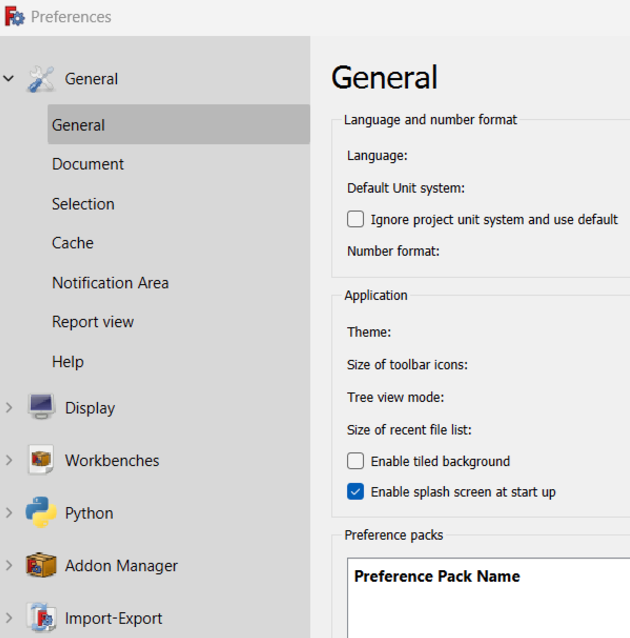Enable Ignore project unit system checkbox
Image resolution: width=630 pixels, height=638 pixels.
(x=355, y=219)
